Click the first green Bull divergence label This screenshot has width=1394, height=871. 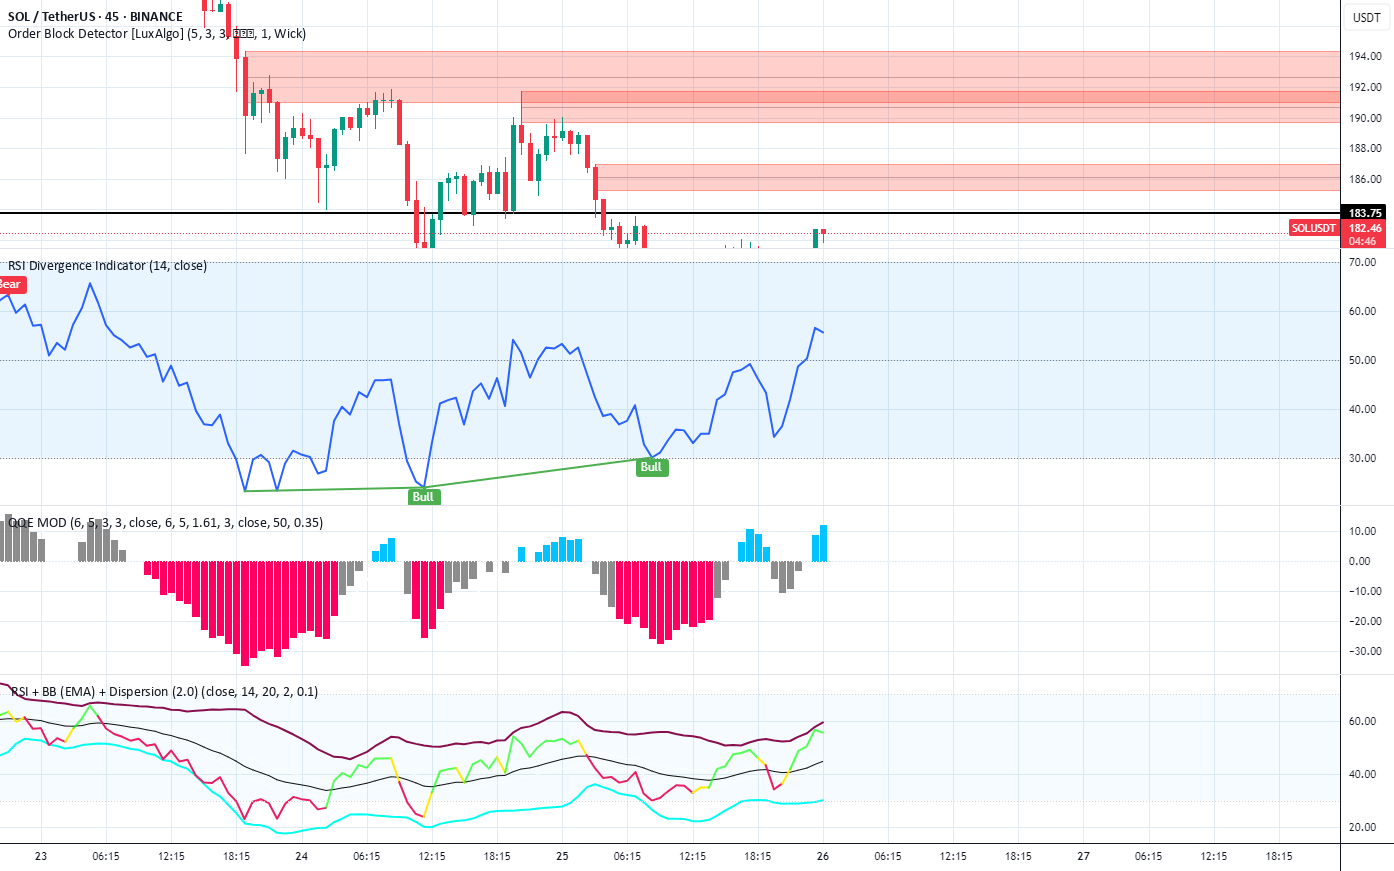(x=423, y=497)
